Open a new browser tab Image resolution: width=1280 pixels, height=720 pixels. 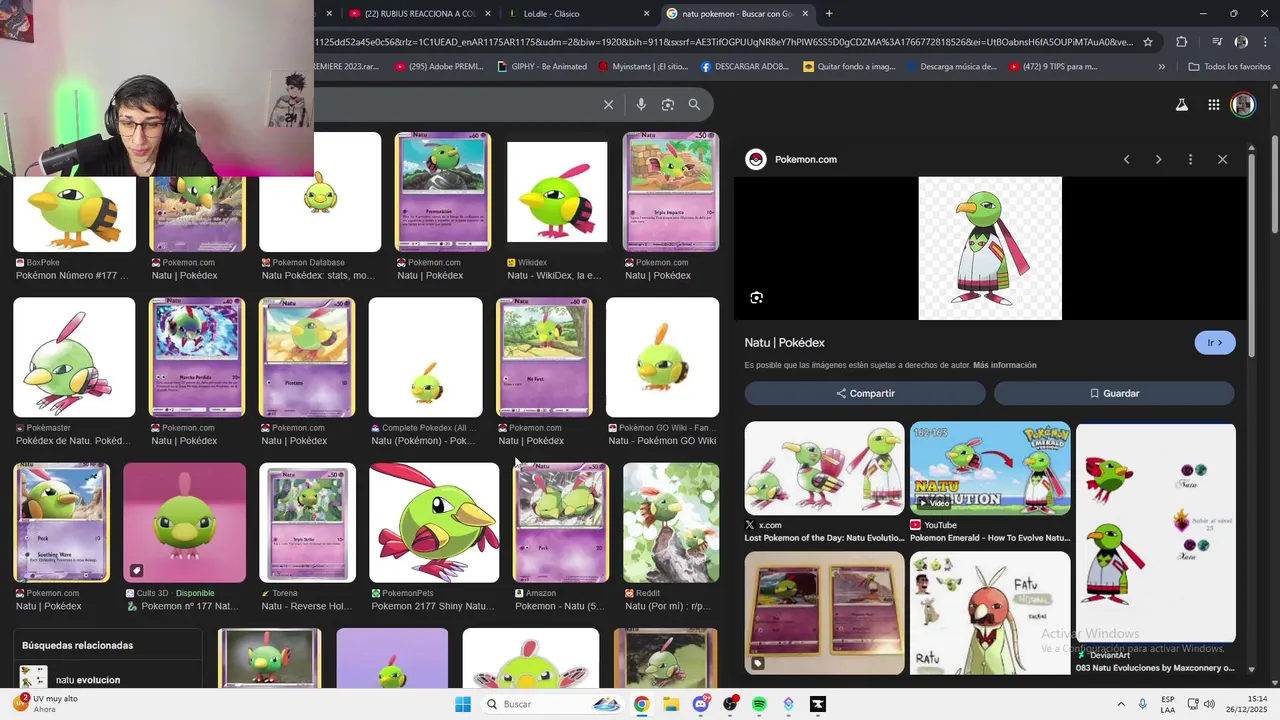829,14
